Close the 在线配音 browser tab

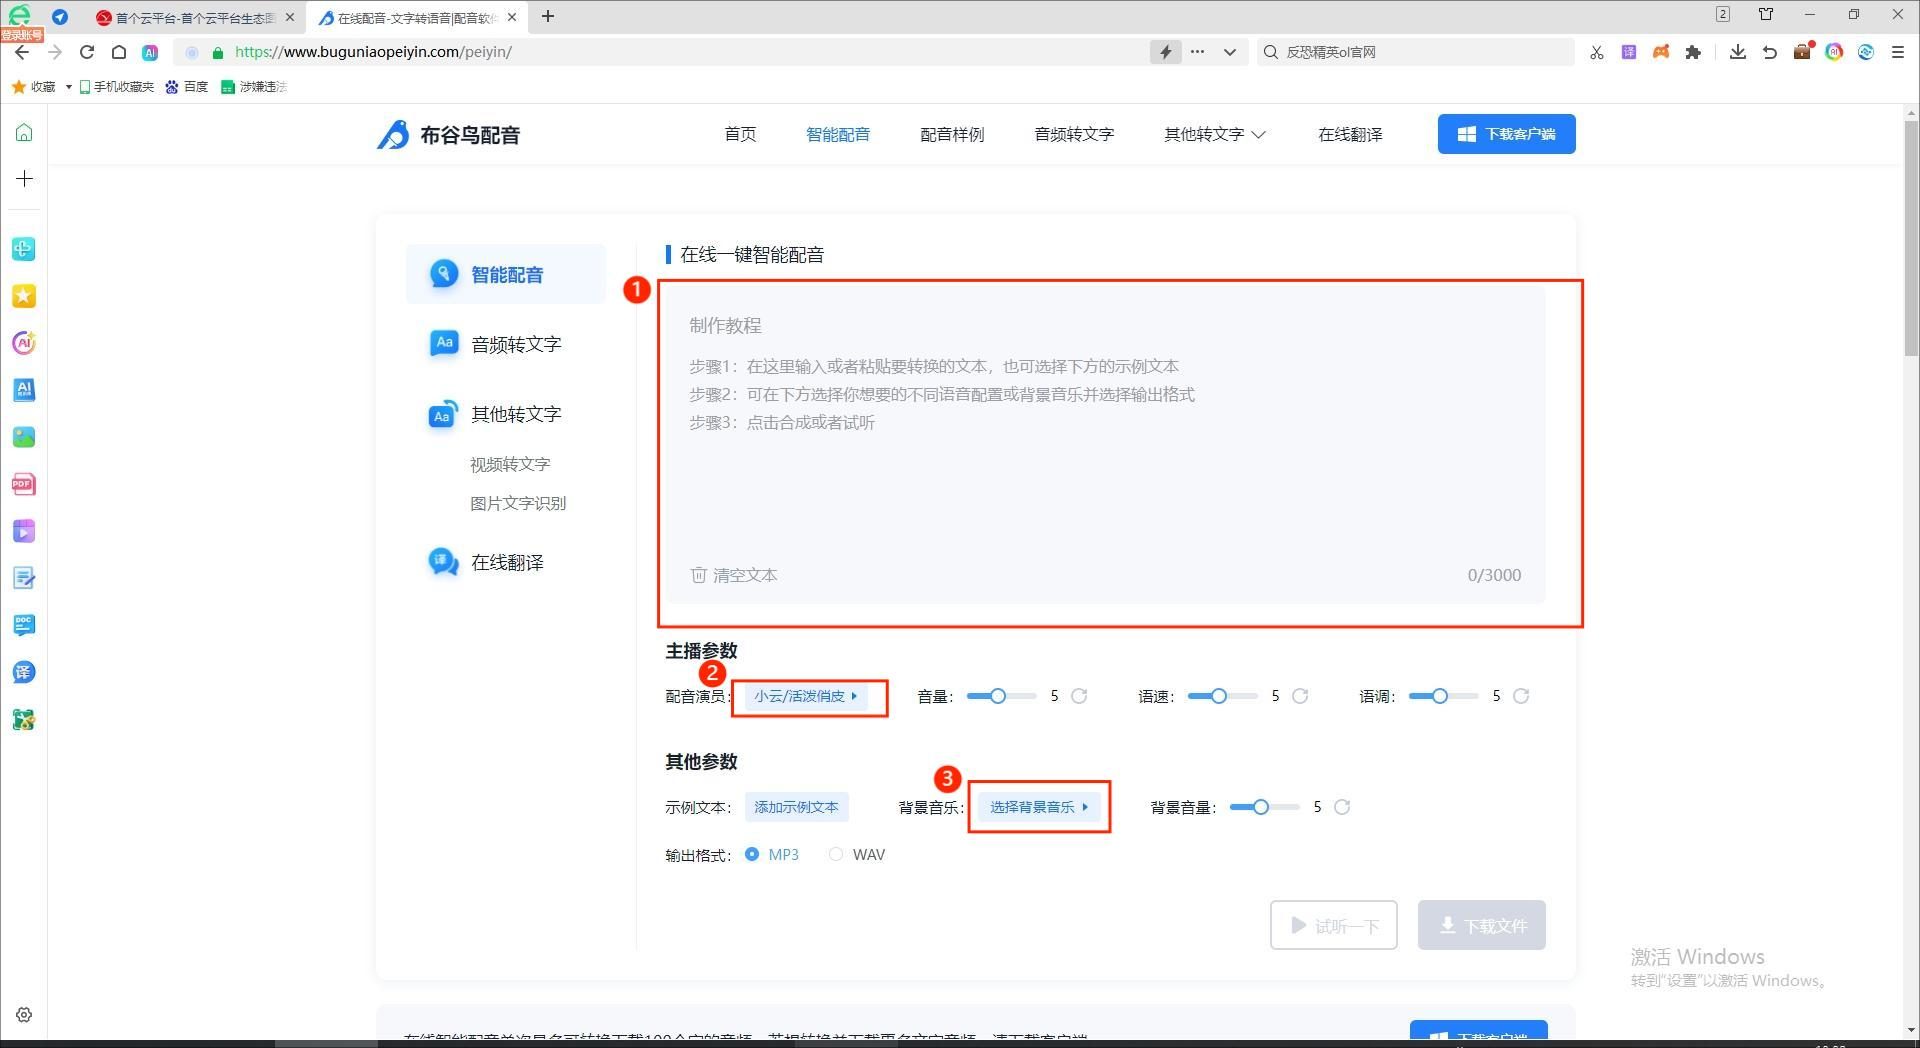point(512,17)
